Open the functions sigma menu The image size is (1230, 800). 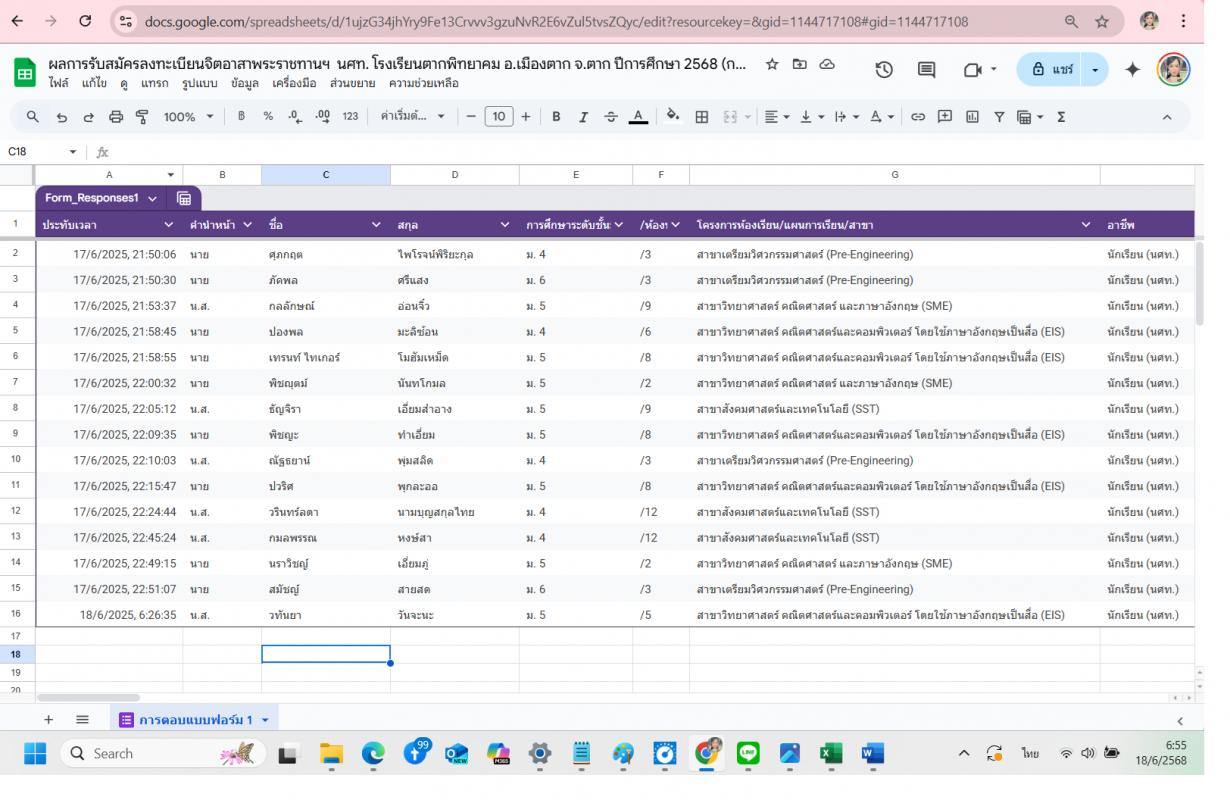(1061, 117)
